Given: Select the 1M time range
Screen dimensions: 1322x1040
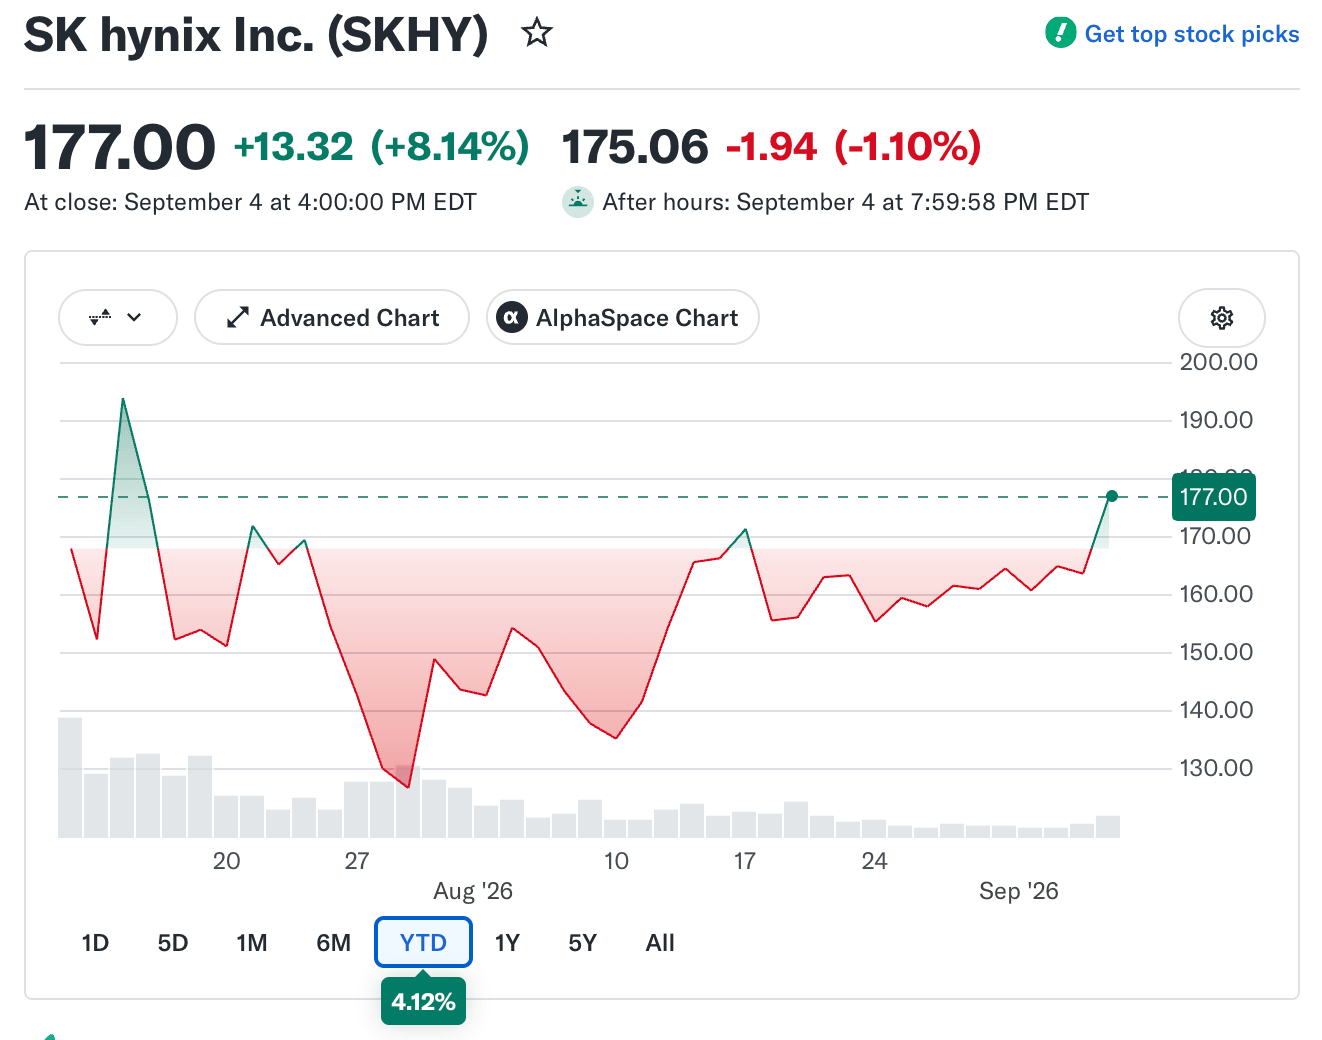Looking at the screenshot, I should pyautogui.click(x=252, y=943).
